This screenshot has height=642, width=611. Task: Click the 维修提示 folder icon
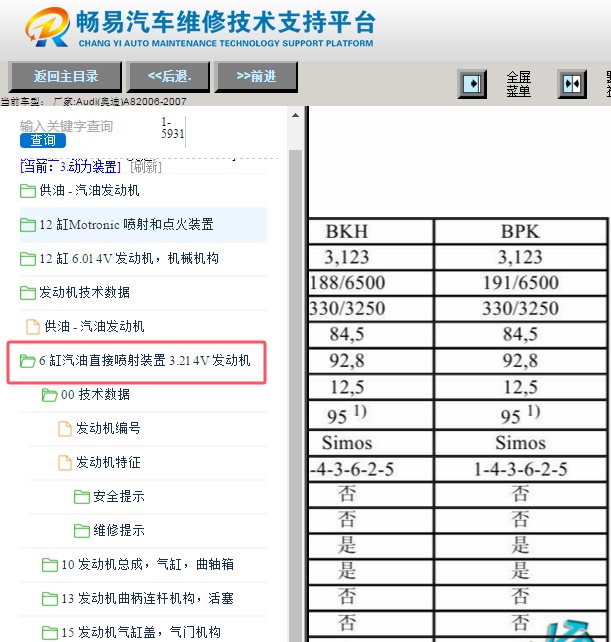point(81,531)
